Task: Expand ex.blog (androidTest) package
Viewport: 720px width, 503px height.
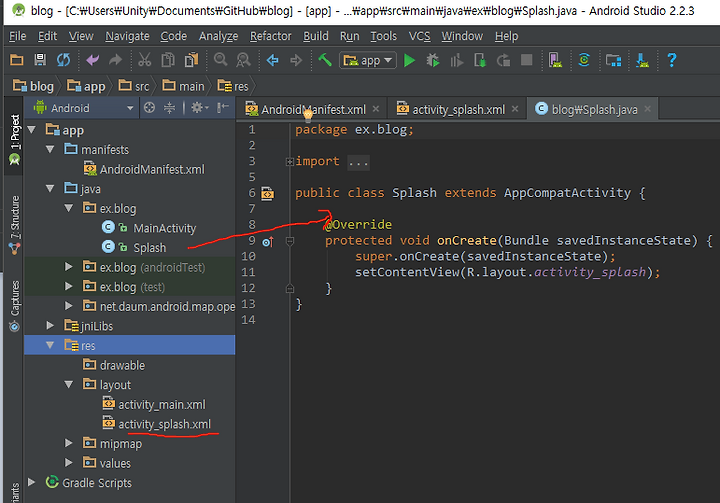Action: (69, 267)
